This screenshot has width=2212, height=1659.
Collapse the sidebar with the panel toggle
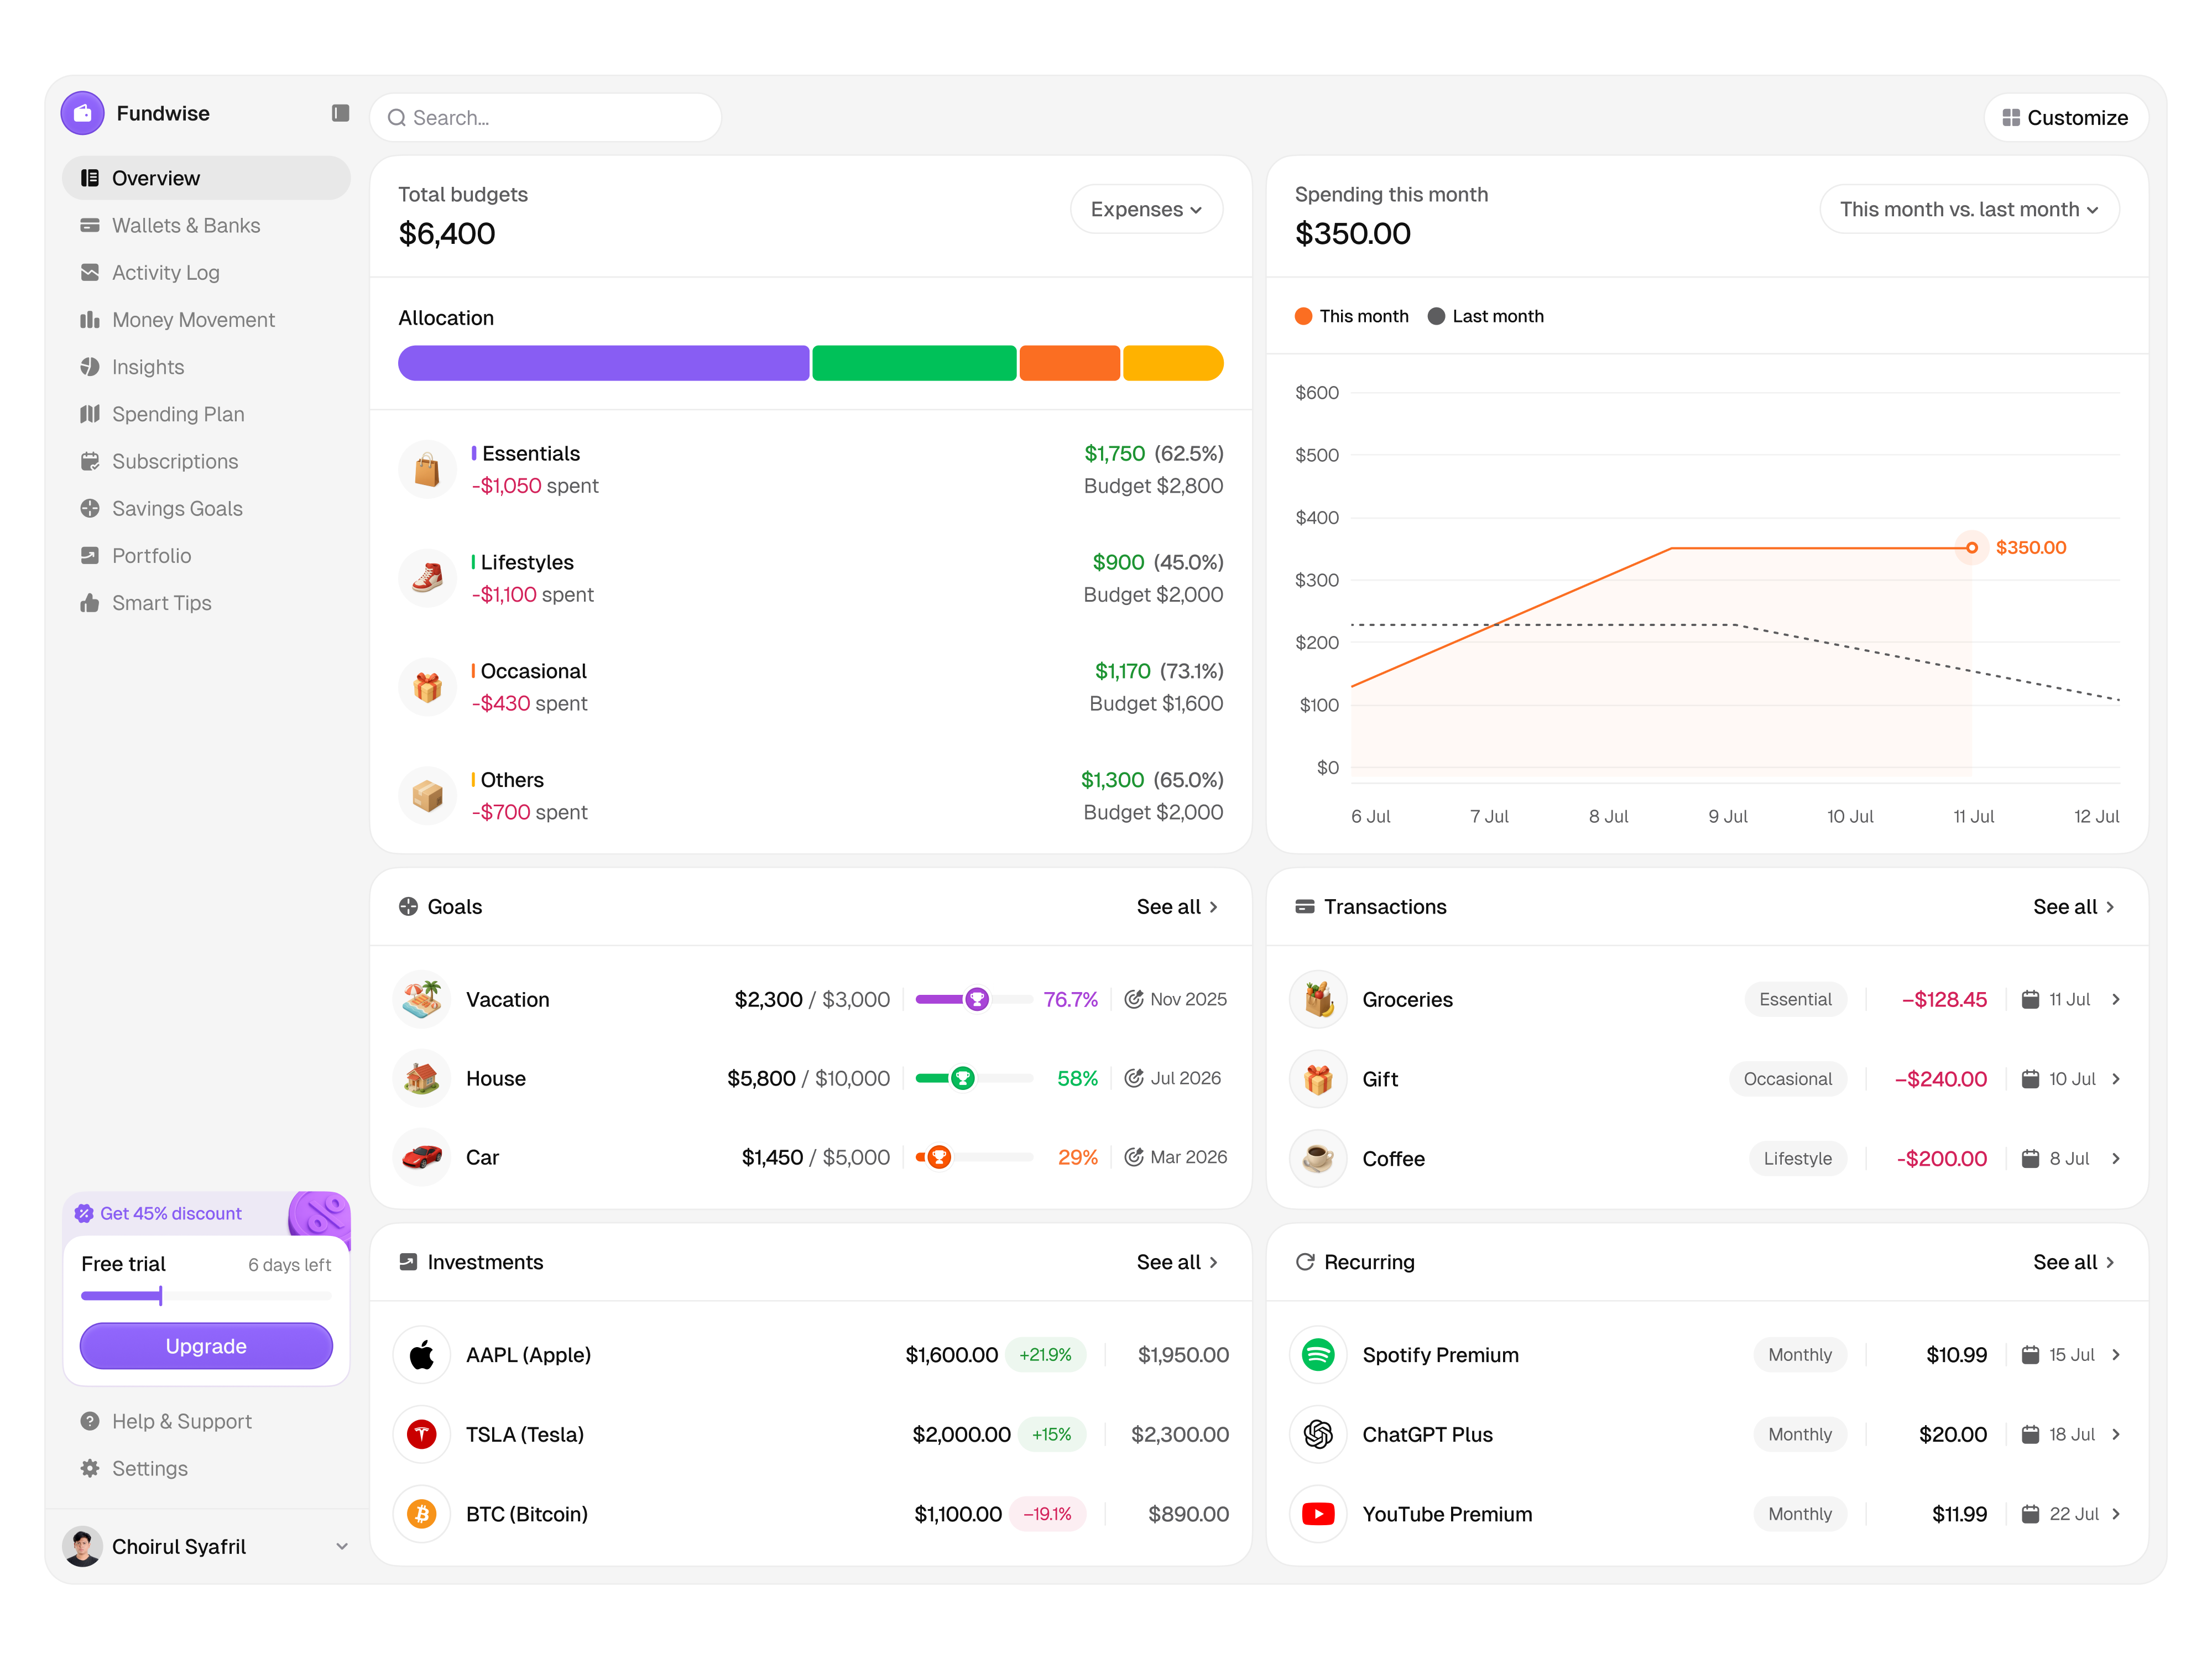tap(340, 113)
